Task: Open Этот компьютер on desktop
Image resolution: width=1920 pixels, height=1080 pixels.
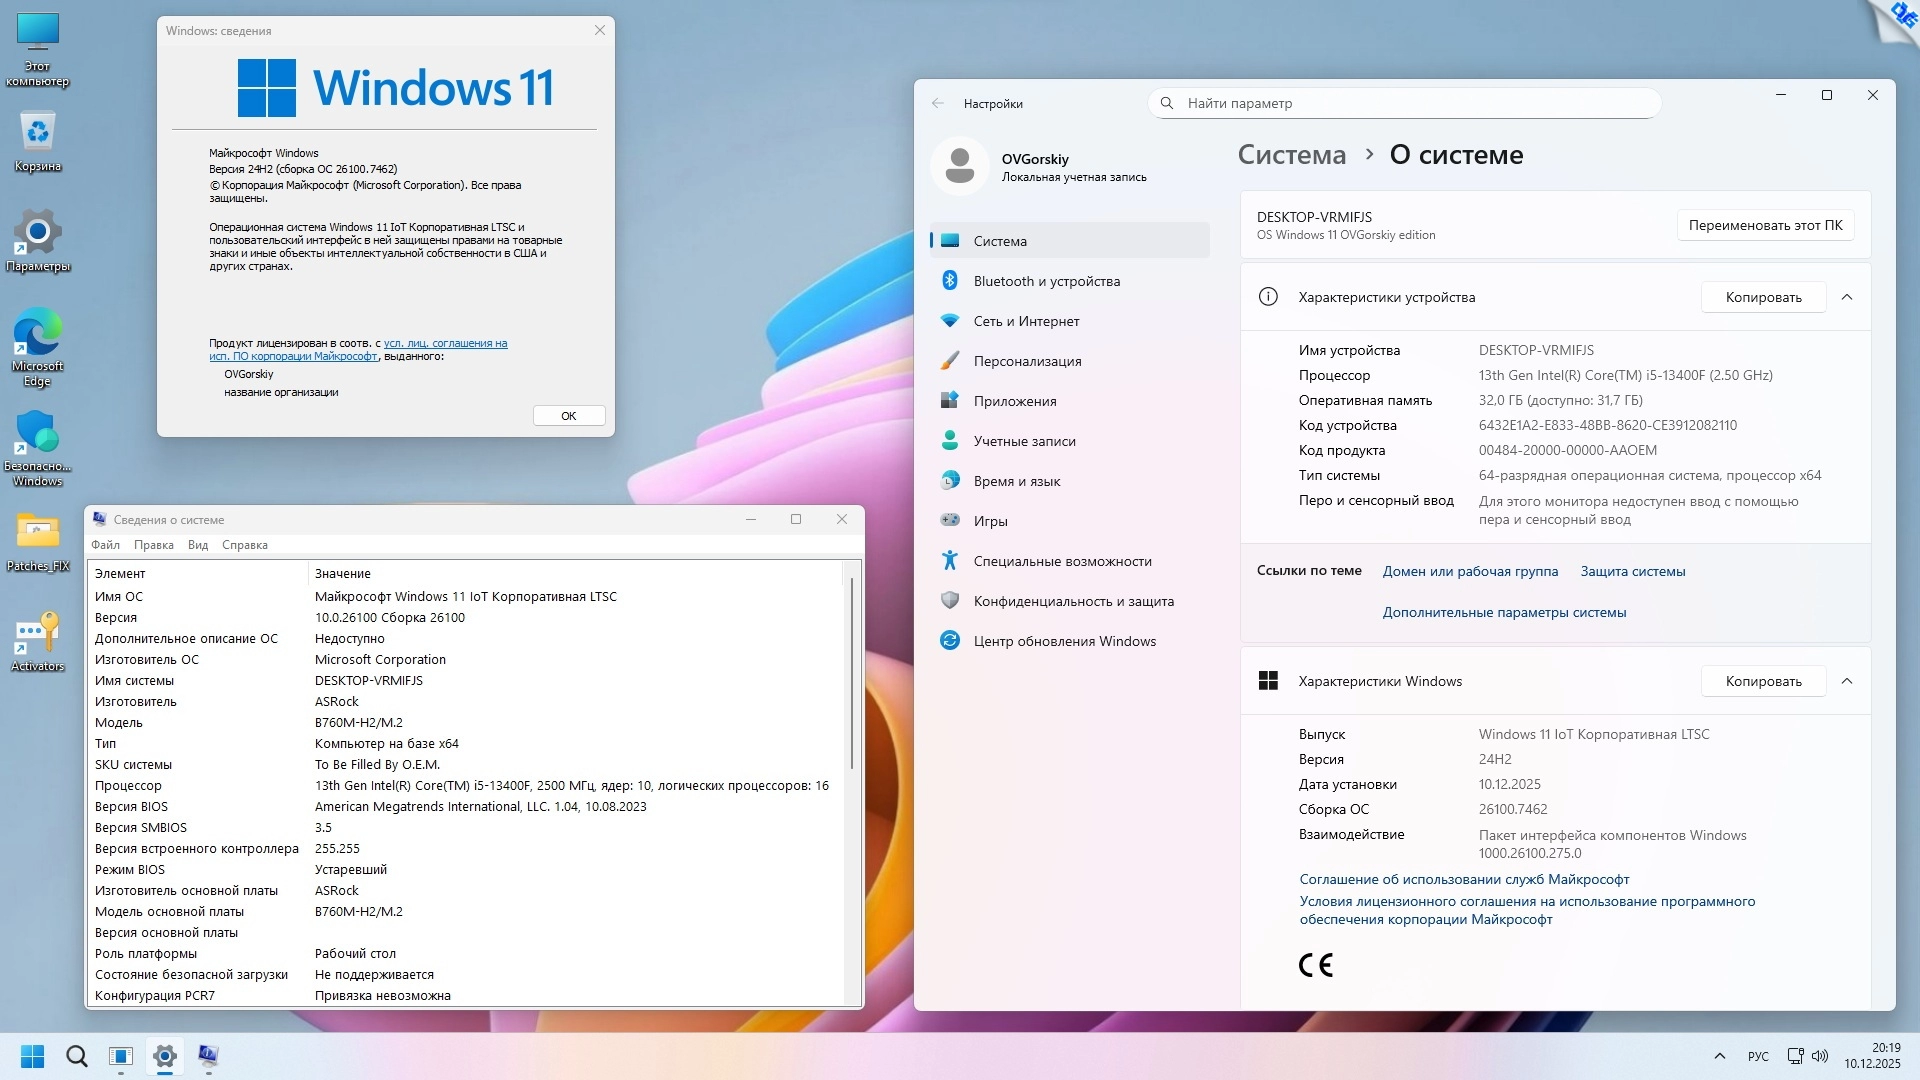Action: [37, 45]
